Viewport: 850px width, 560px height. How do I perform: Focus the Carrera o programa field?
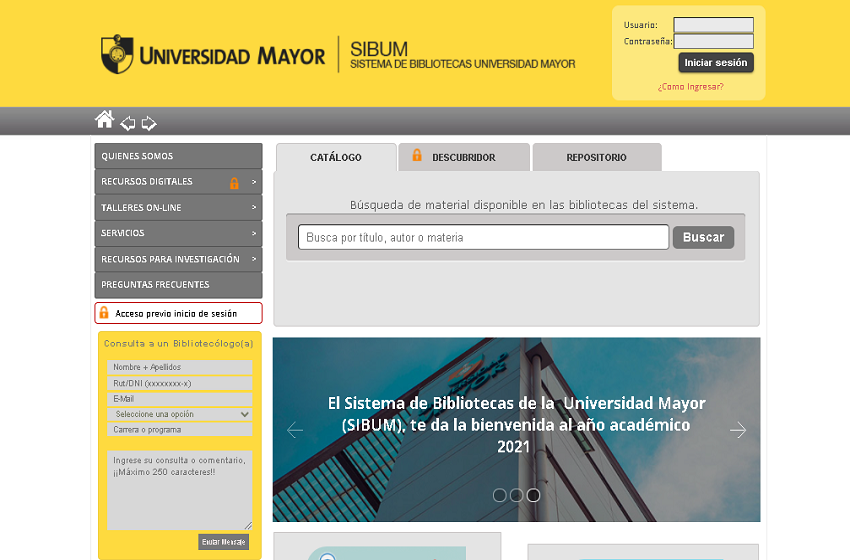coord(180,429)
